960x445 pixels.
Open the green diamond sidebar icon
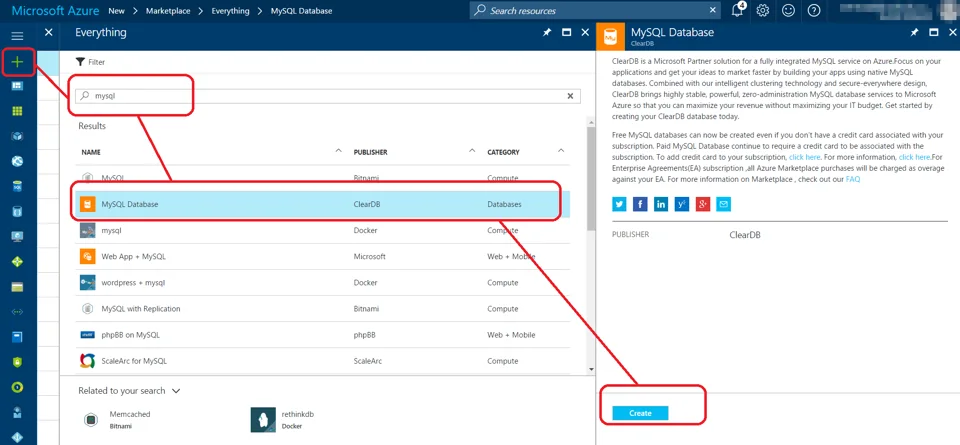pyautogui.click(x=17, y=261)
